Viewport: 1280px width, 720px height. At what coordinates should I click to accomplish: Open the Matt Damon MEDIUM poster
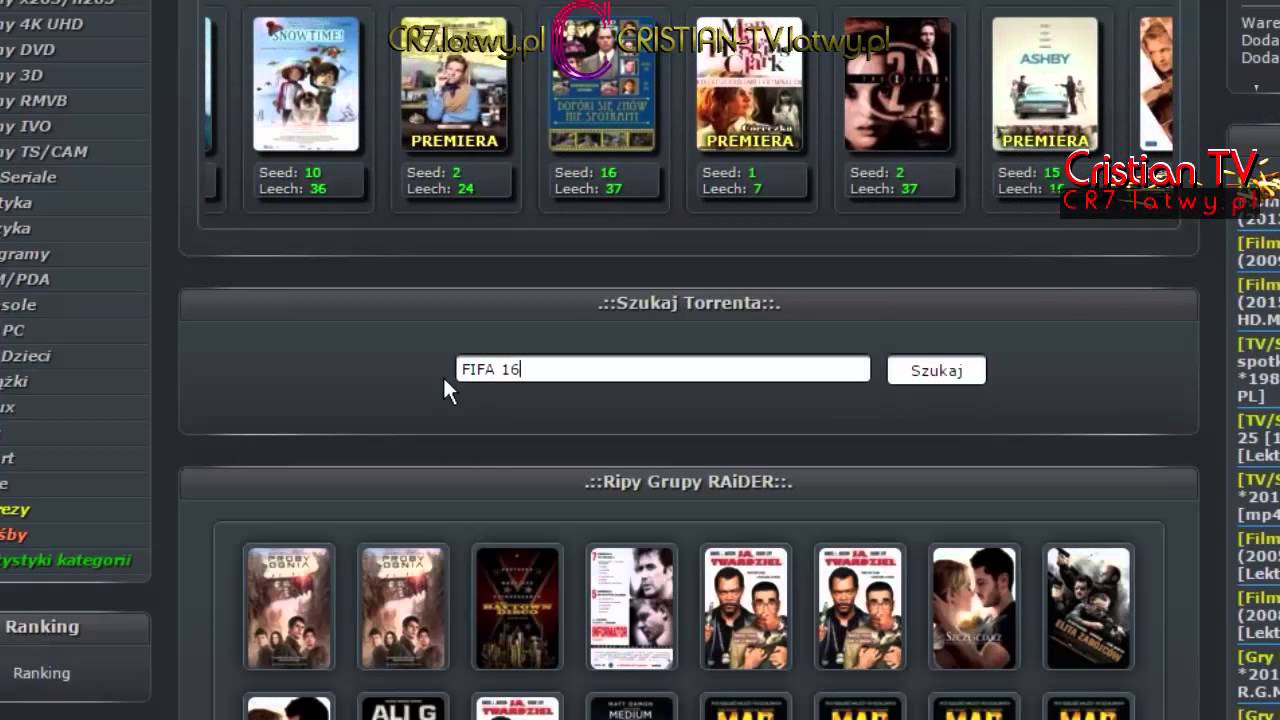(x=631, y=709)
